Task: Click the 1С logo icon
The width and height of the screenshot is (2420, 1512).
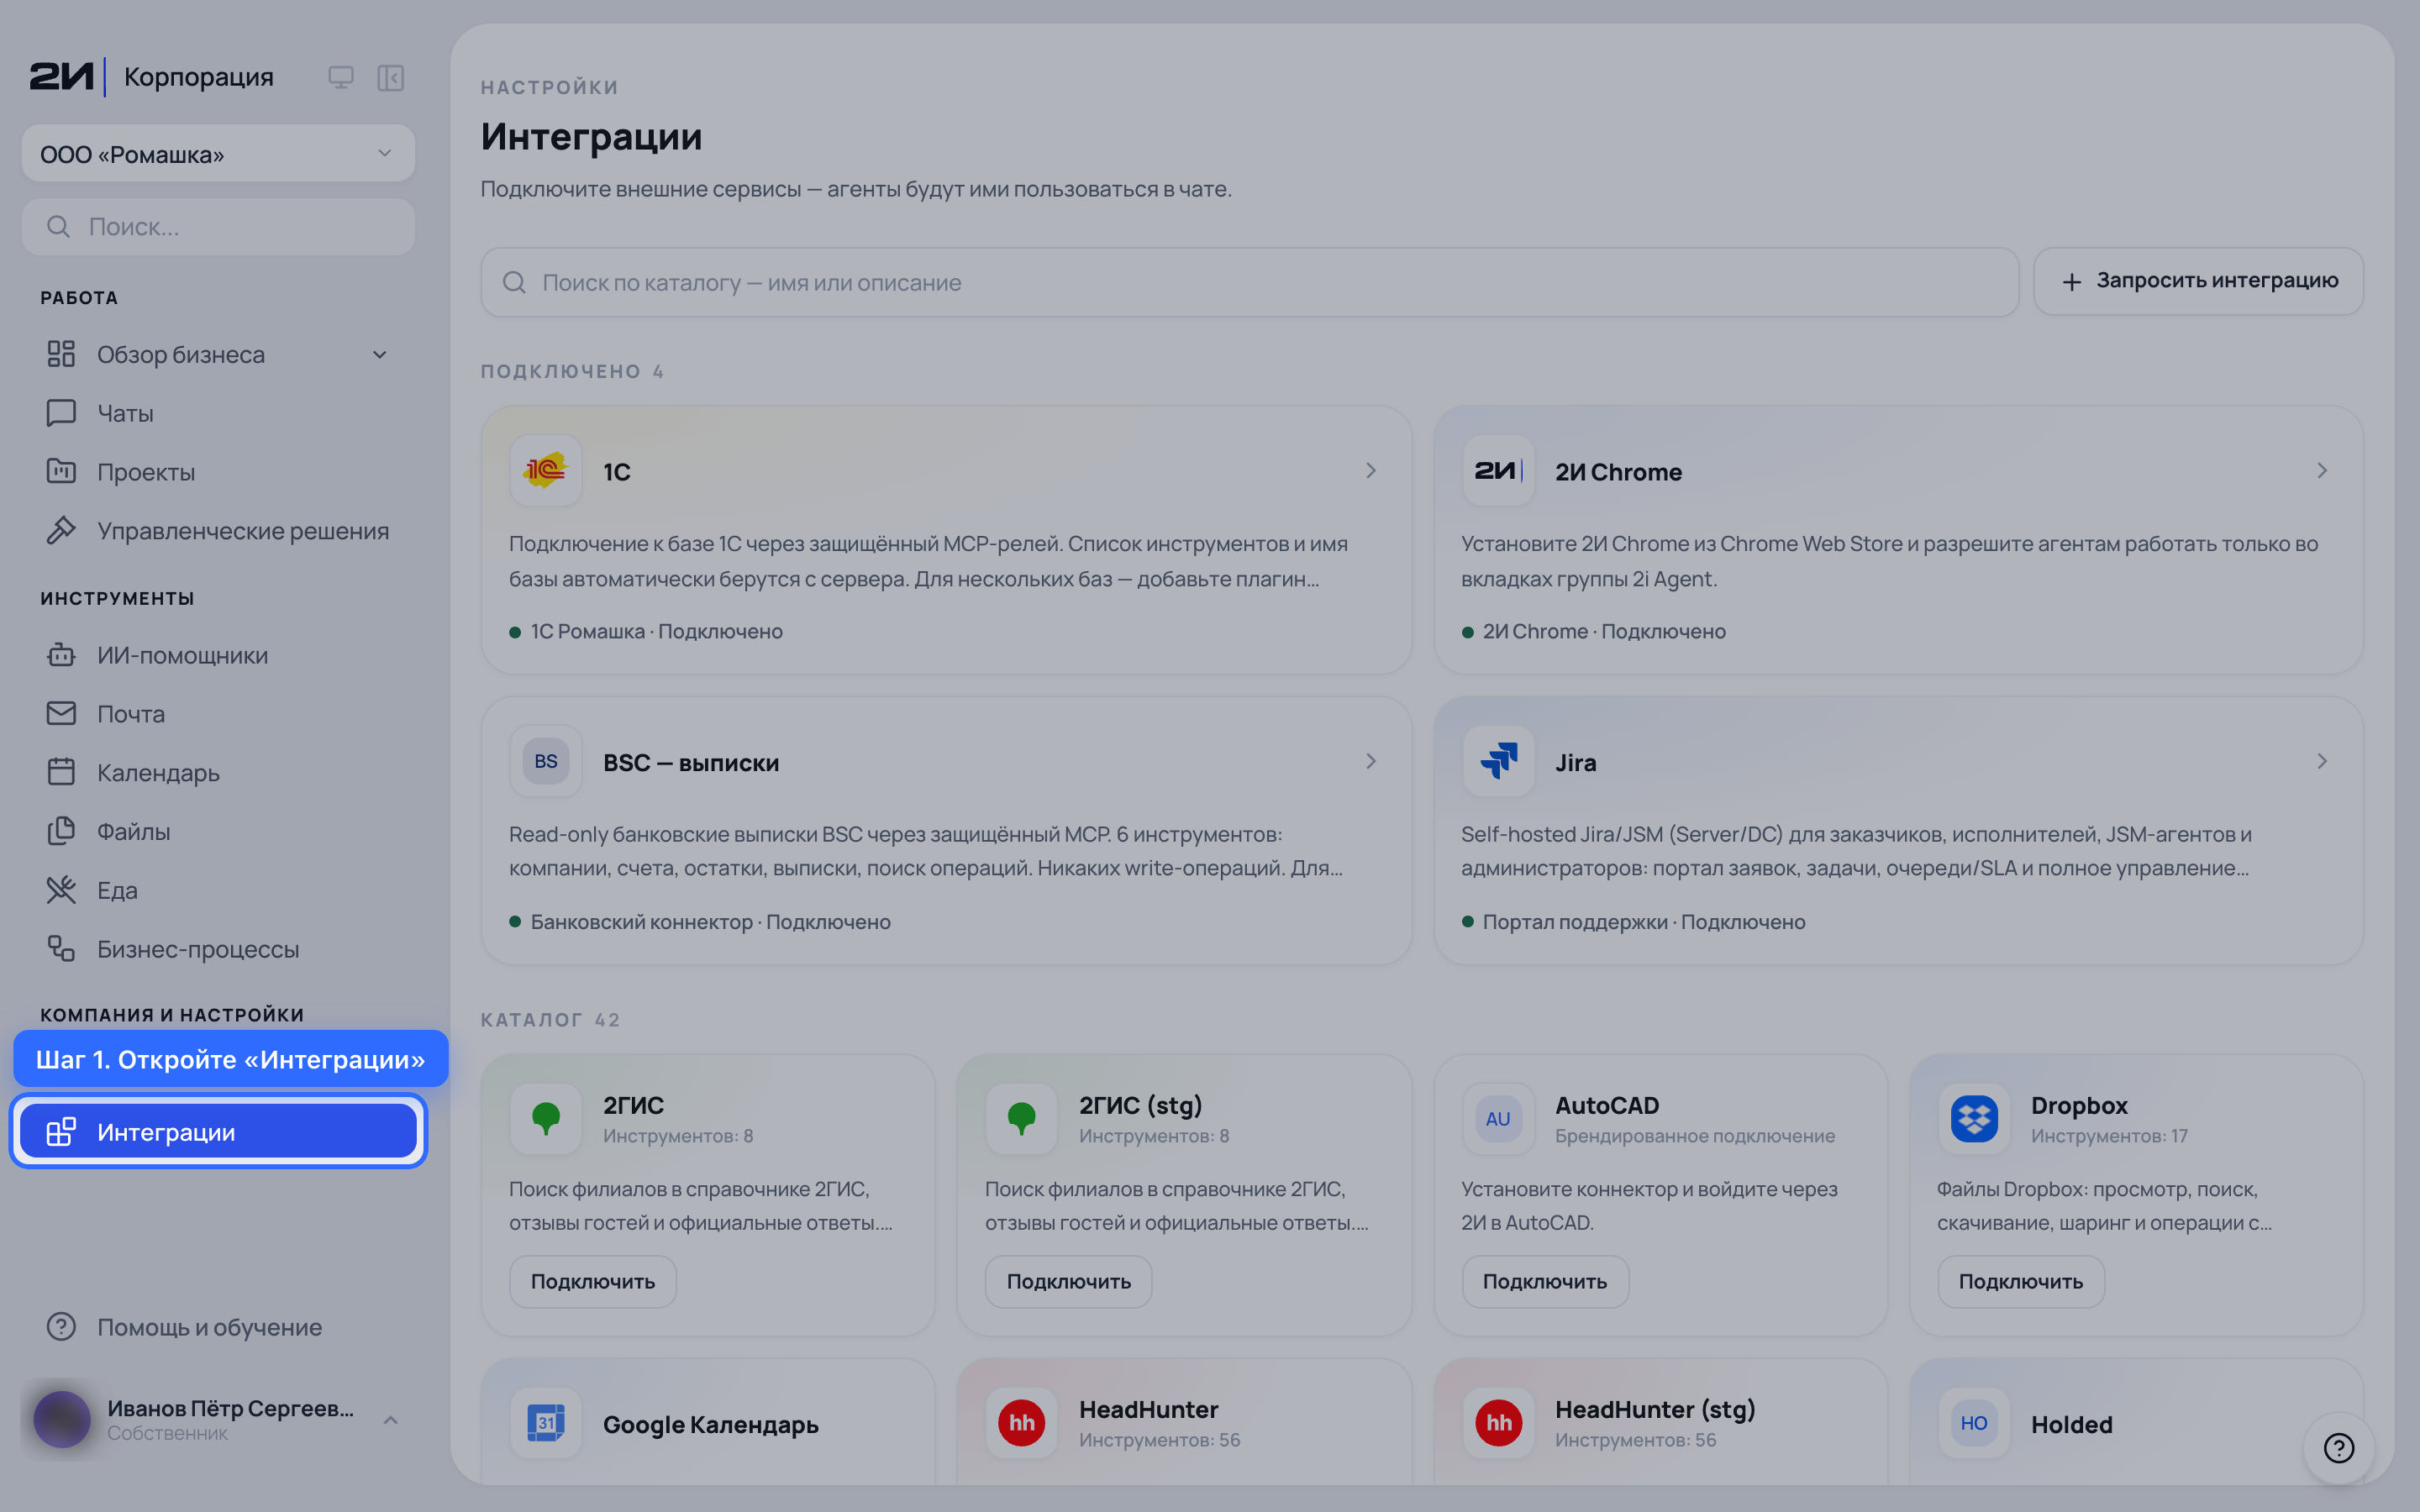Action: coord(546,470)
